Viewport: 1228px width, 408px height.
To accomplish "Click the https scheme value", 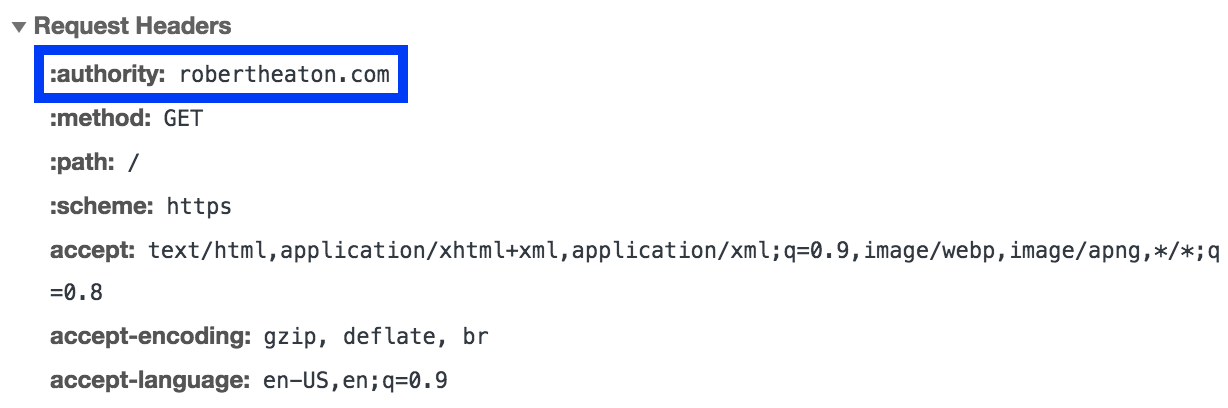I will pos(199,207).
